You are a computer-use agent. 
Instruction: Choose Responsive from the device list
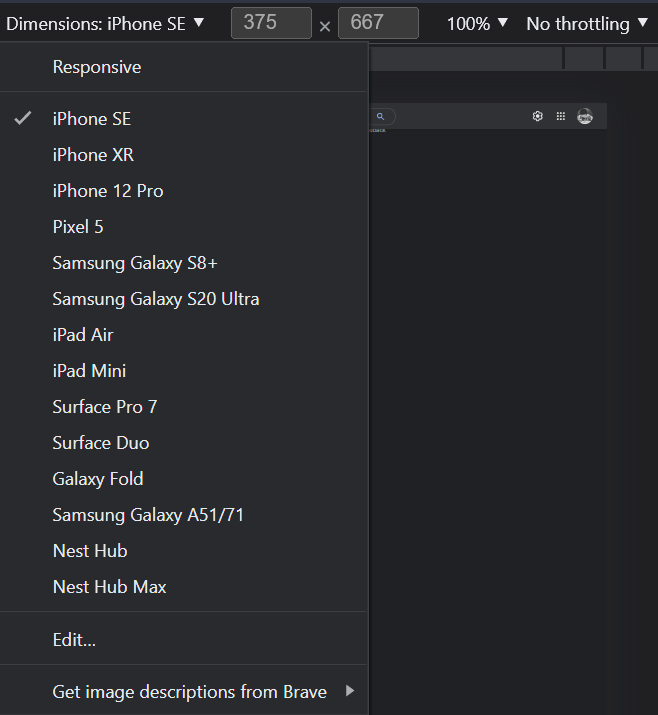(x=97, y=67)
